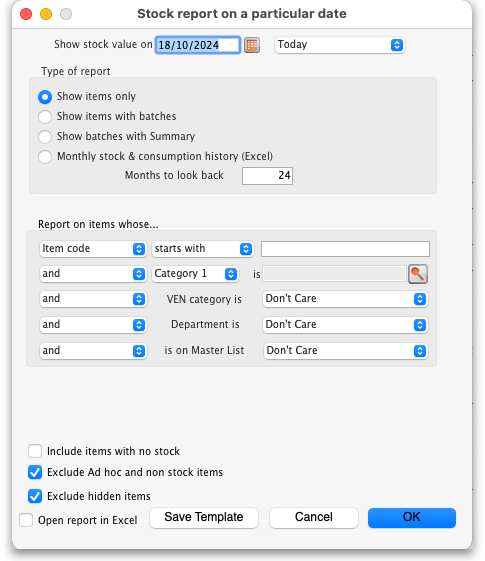
Task: Uncheck Exclude Ad hoc and non stock items
Action: pyautogui.click(x=35, y=472)
